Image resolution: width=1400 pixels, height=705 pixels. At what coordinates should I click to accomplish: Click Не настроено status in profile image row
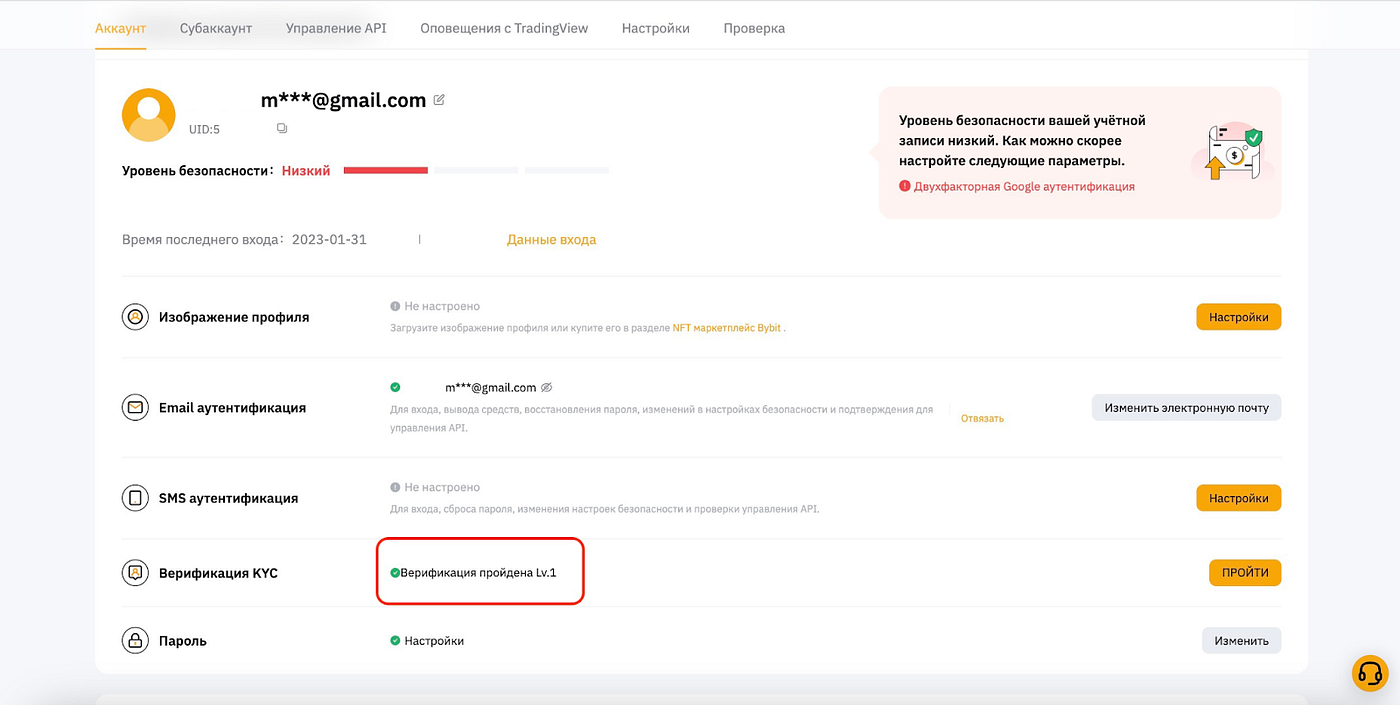coord(442,306)
